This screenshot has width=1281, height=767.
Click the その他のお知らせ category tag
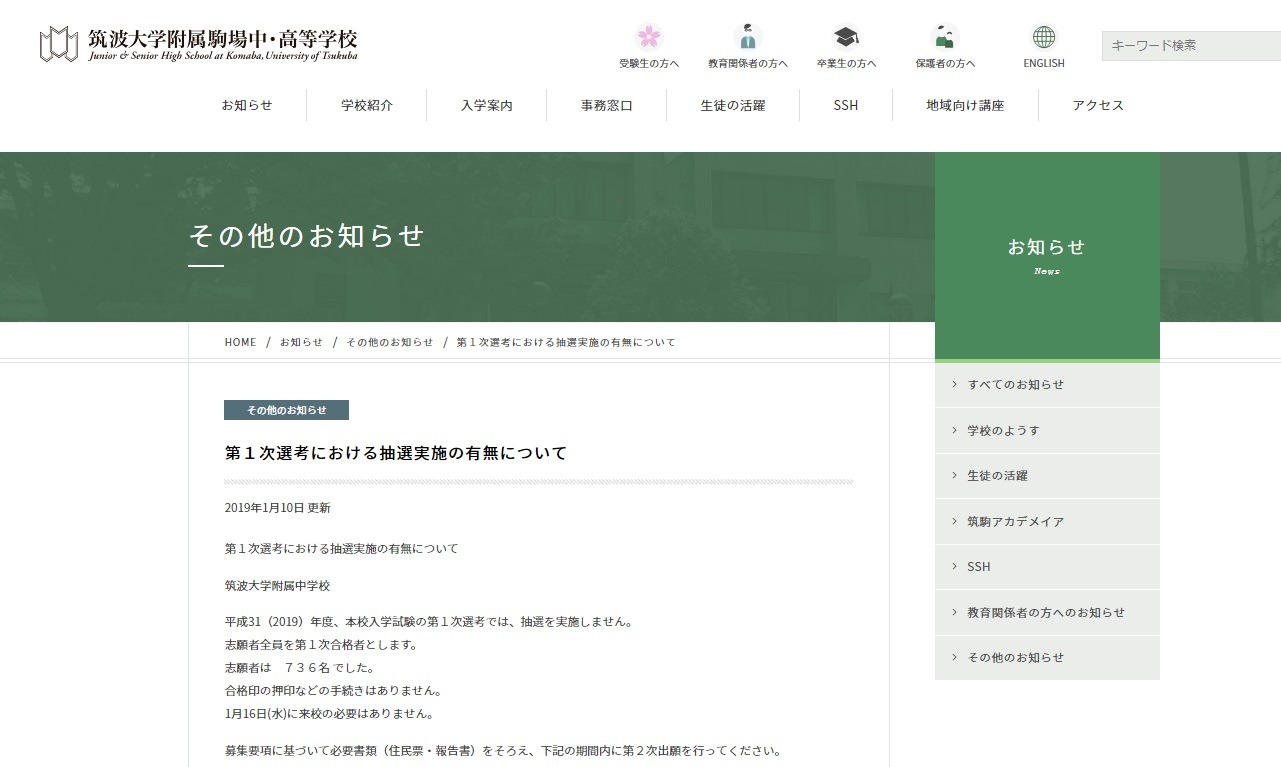(x=286, y=410)
